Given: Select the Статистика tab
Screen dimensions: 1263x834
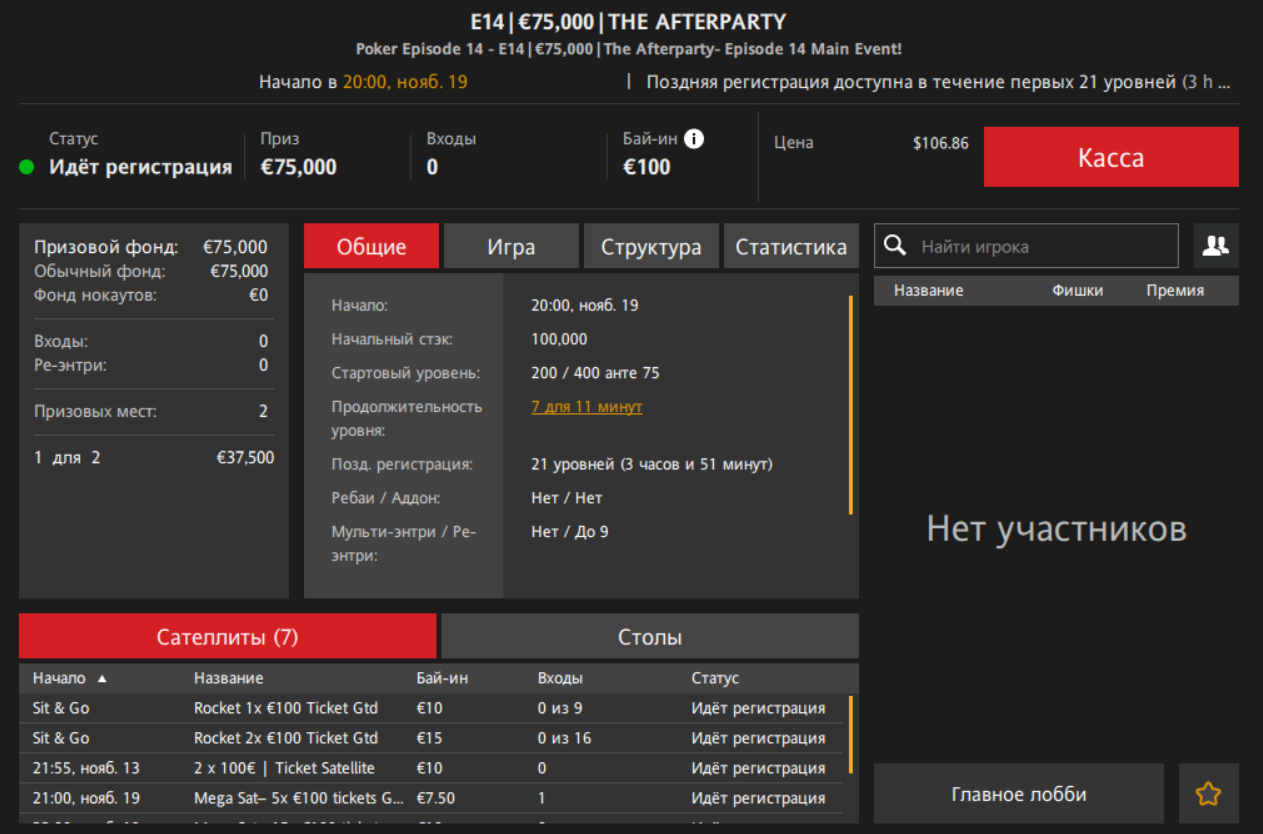Looking at the screenshot, I should tap(791, 247).
